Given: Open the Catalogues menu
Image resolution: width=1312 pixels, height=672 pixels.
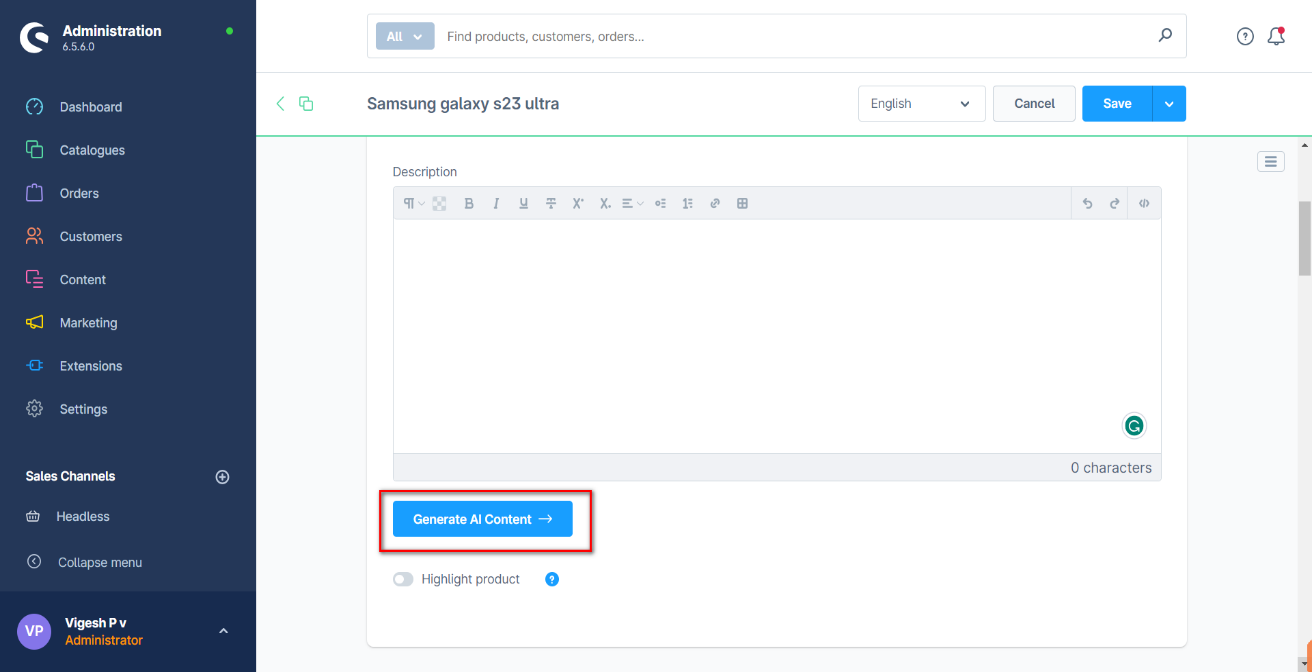Looking at the screenshot, I should coord(92,150).
